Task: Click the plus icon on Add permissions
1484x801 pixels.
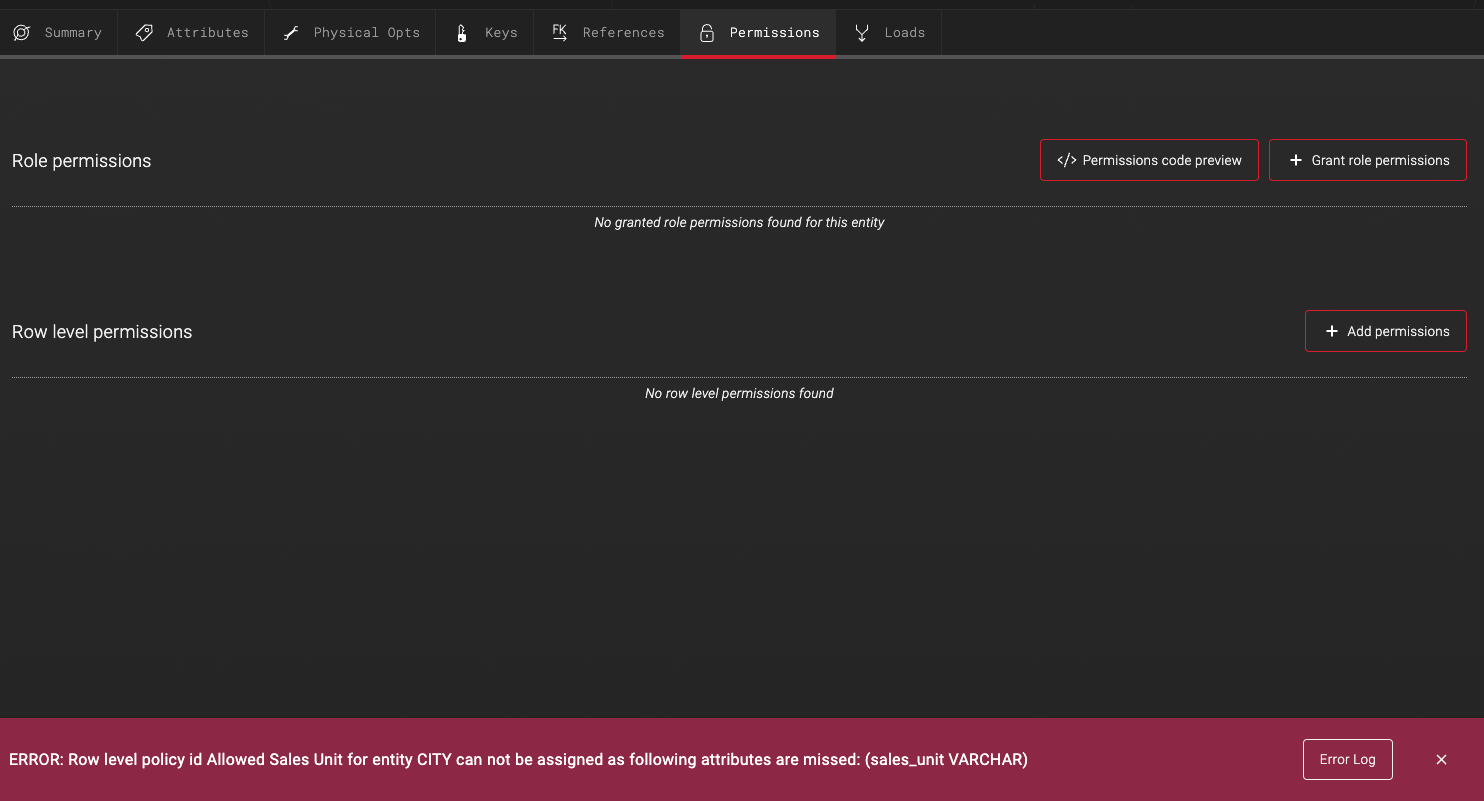Action: click(1332, 330)
